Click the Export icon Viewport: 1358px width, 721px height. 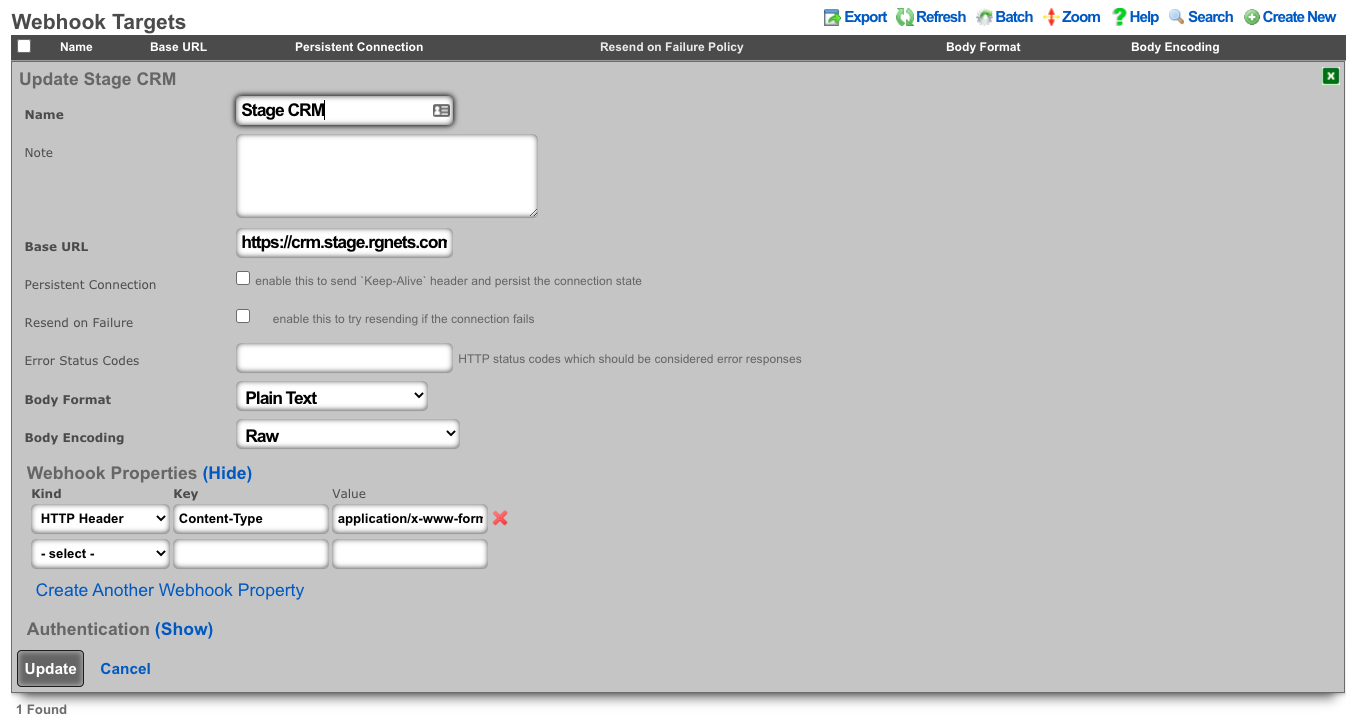pyautogui.click(x=832, y=17)
